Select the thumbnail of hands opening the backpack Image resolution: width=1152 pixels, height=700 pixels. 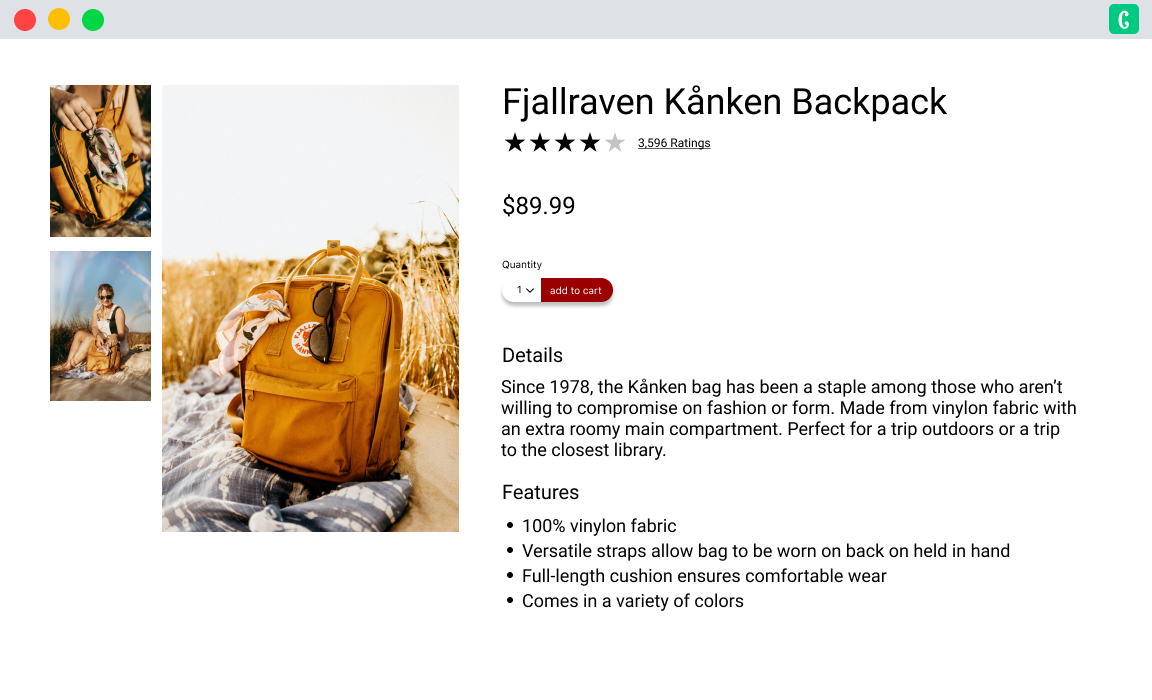tap(101, 161)
